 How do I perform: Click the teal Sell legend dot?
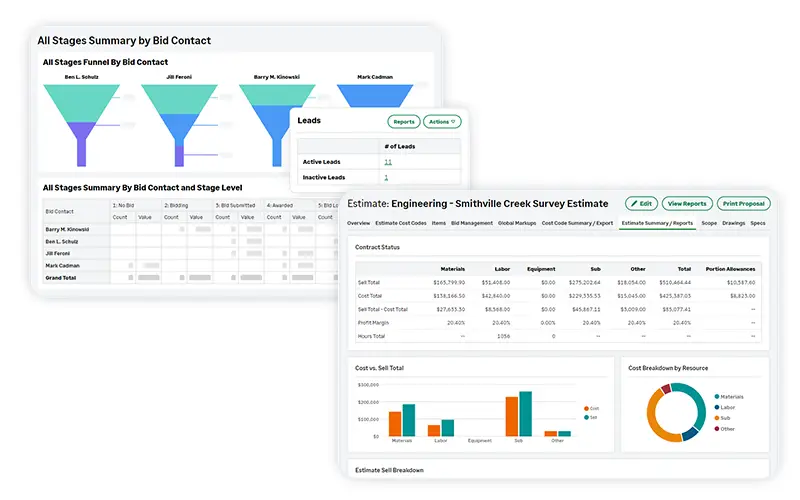(586, 418)
